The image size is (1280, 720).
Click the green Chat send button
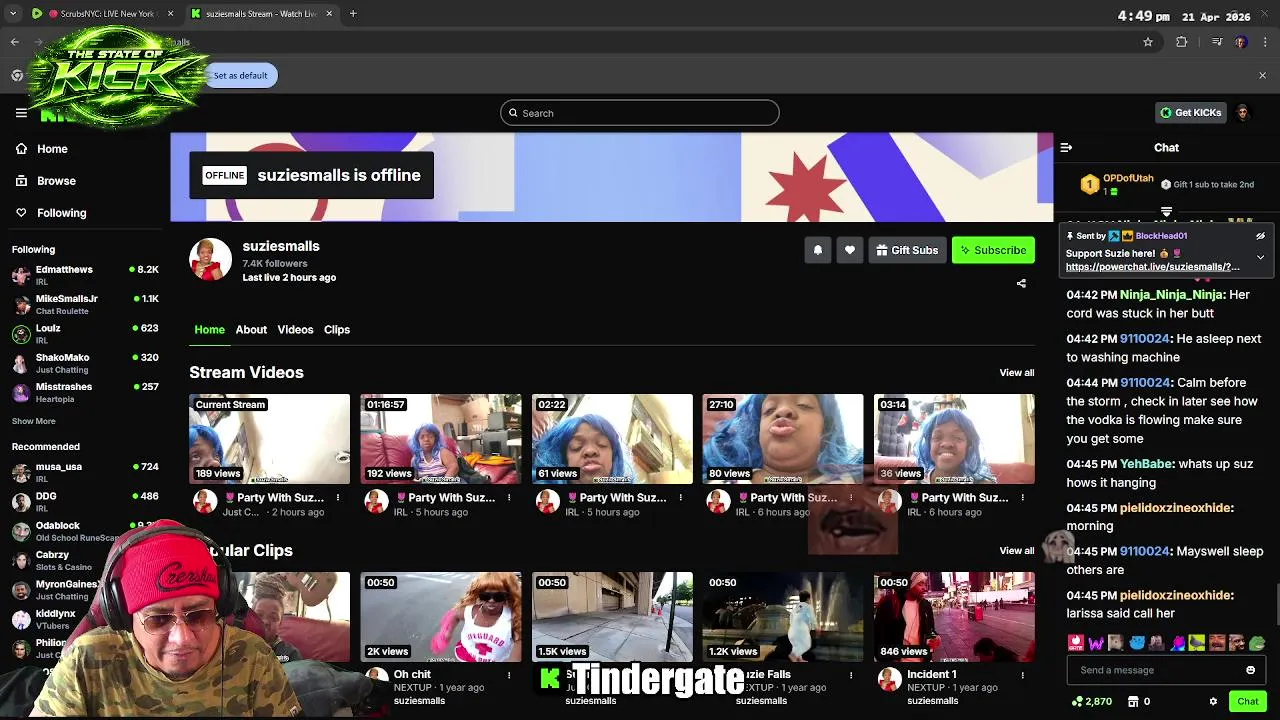(1247, 701)
